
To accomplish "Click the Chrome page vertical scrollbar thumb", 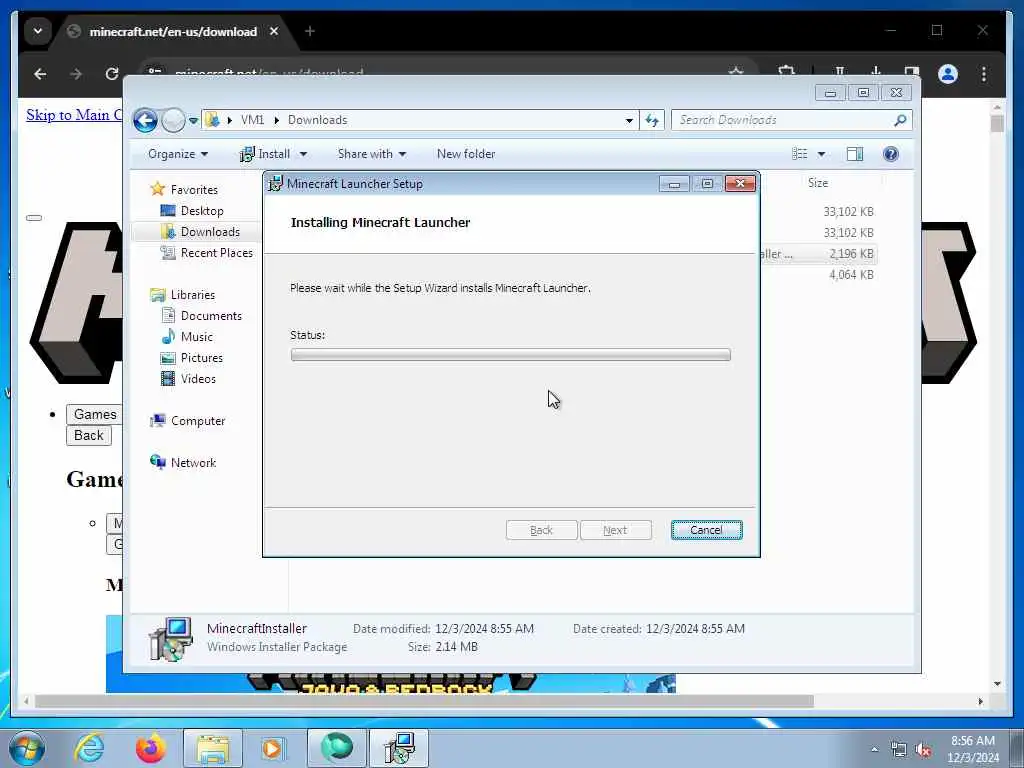I will tap(997, 123).
